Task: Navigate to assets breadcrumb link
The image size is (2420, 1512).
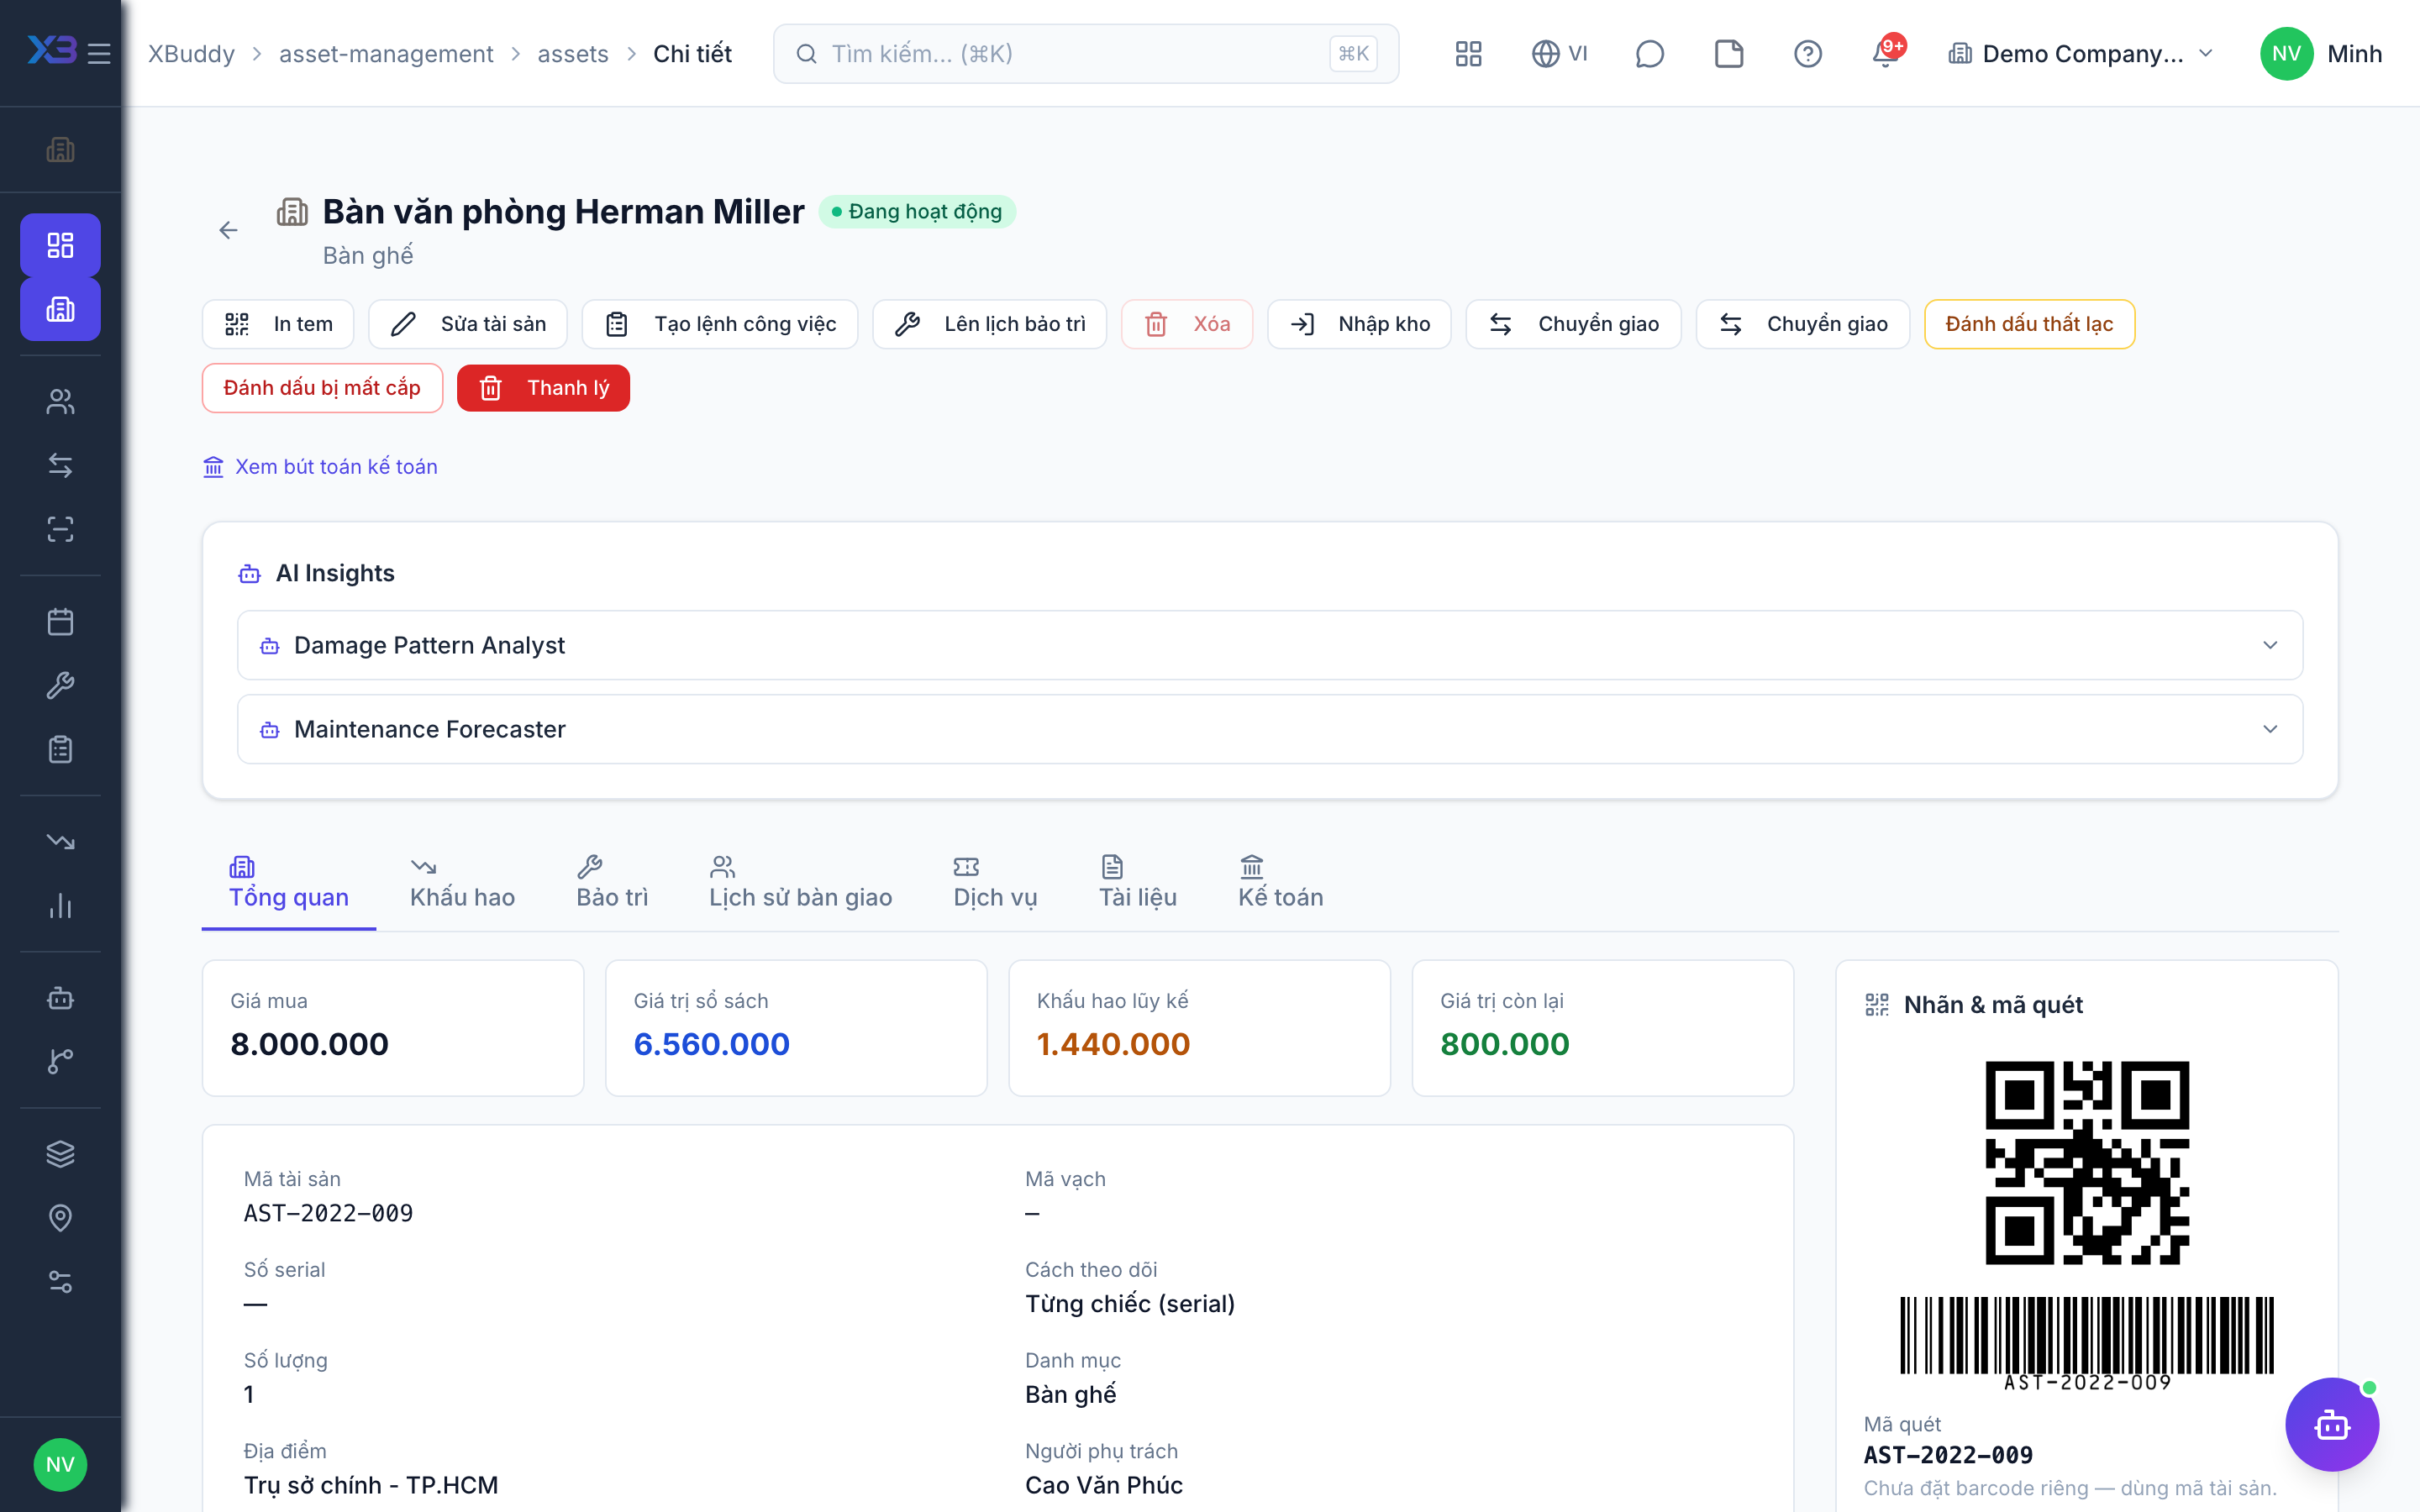Action: coord(573,53)
